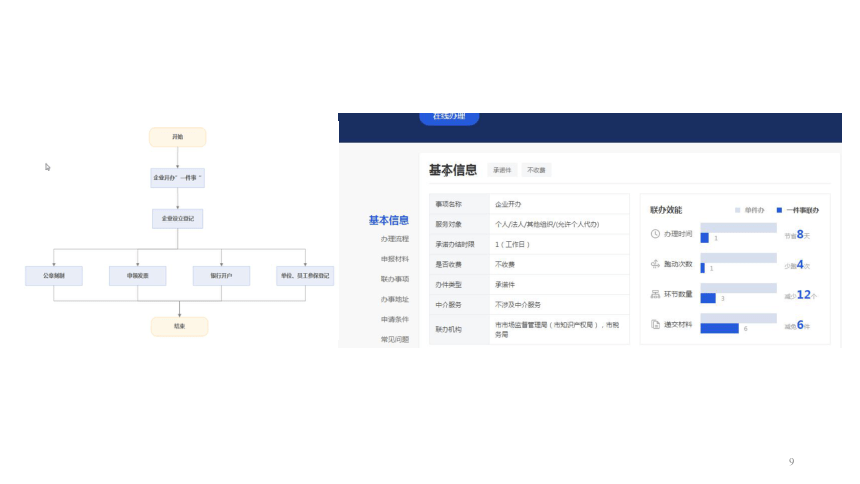The image size is (860, 484).
Task: Click the 申领发票 flowchart node
Action: click(x=138, y=276)
